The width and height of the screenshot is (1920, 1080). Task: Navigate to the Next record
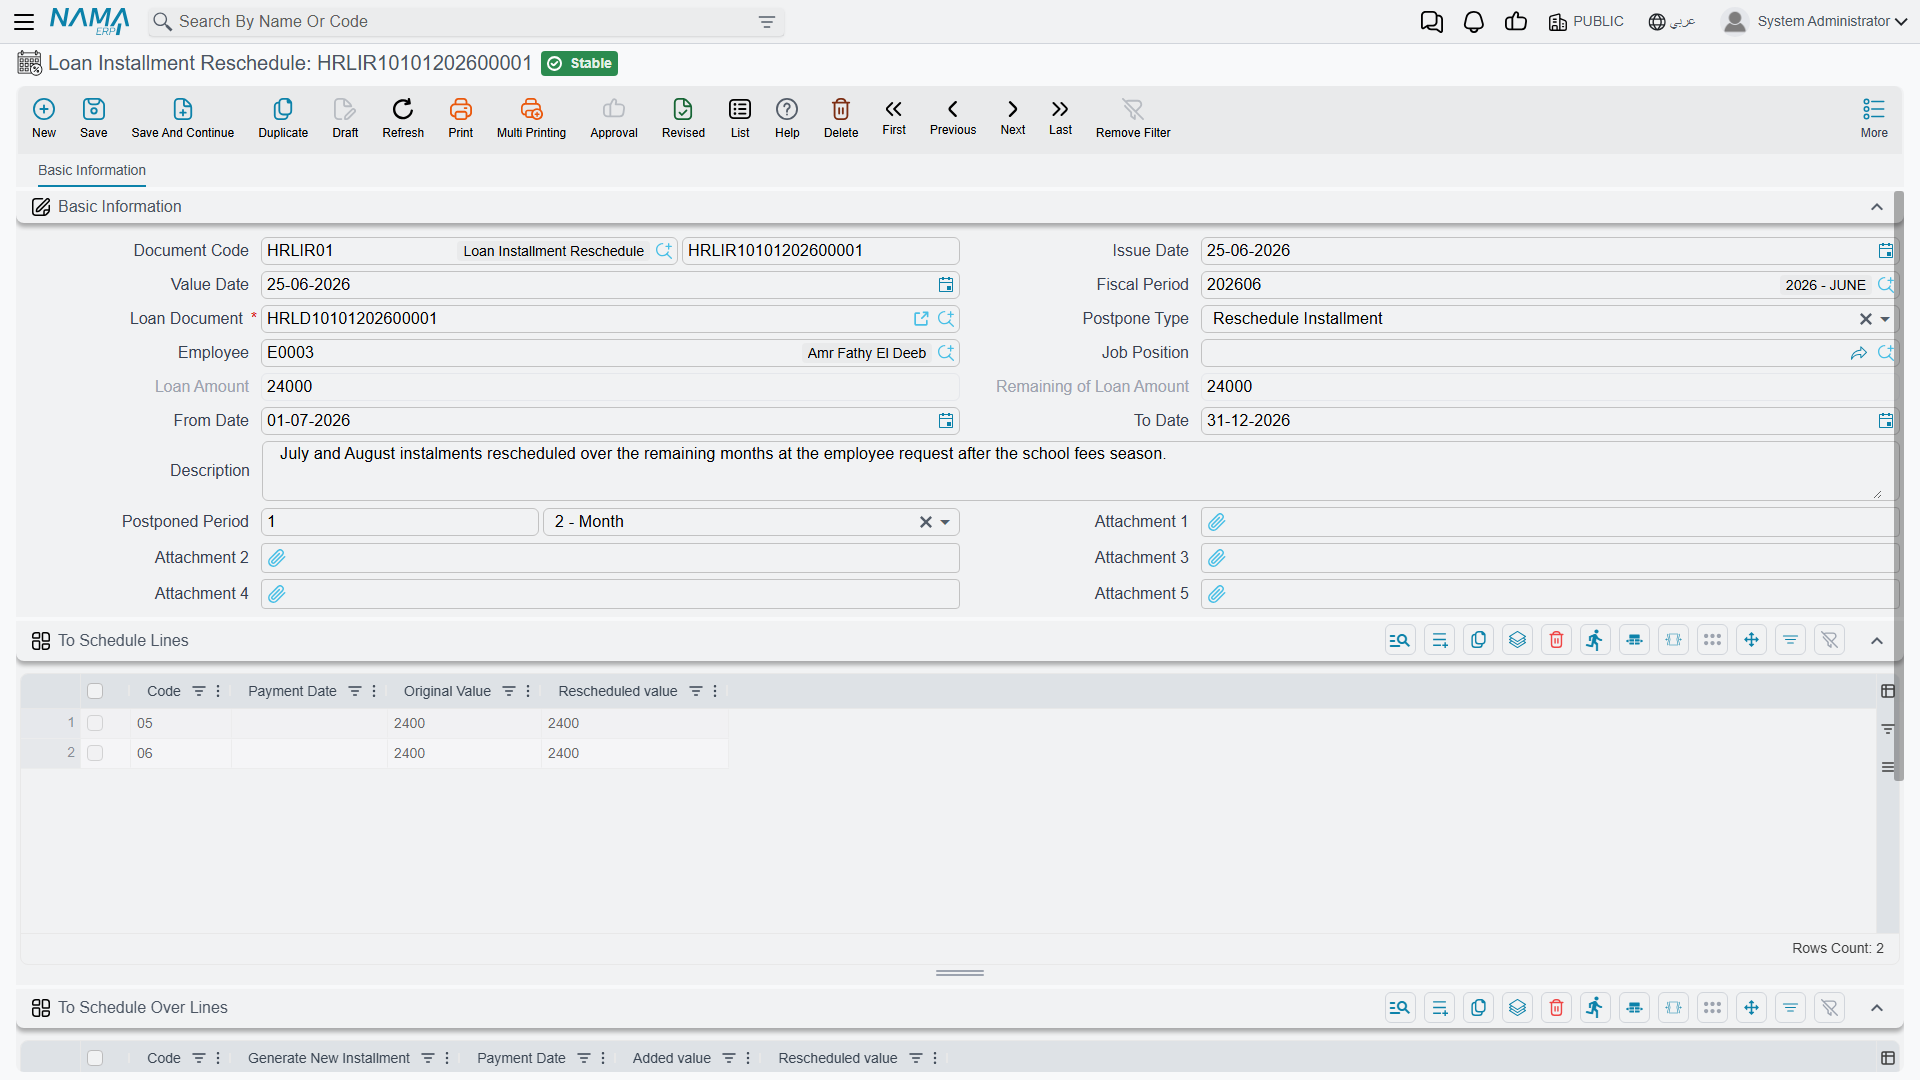[1013, 116]
